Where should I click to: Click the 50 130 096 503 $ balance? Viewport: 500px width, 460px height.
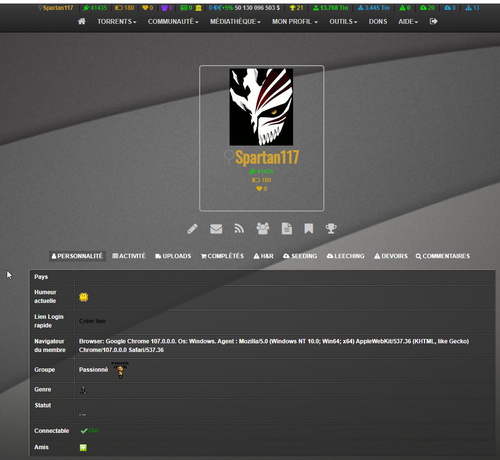[257, 8]
